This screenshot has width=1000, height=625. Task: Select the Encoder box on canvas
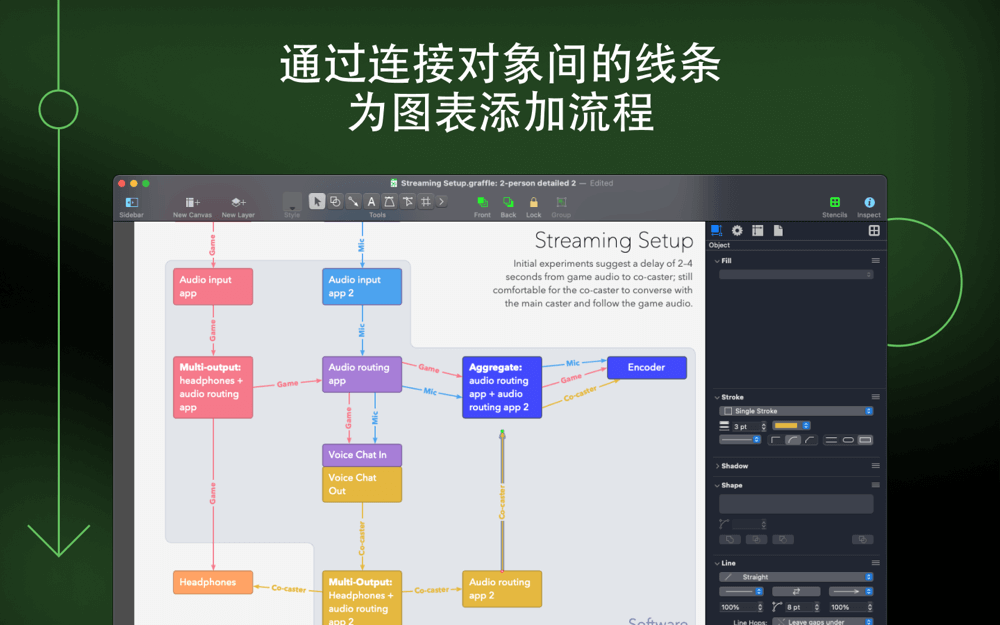coord(647,368)
